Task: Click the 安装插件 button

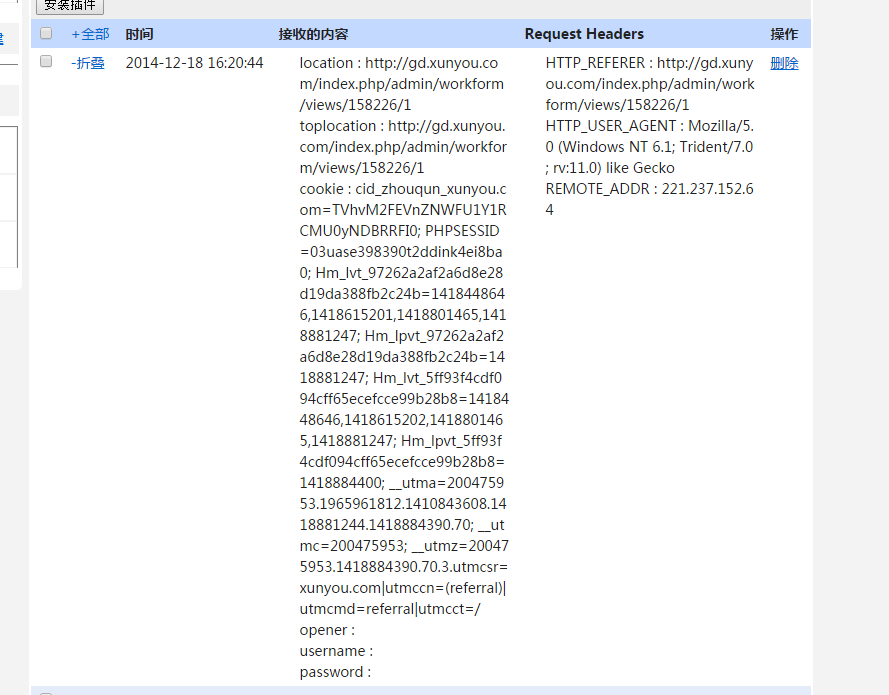Action: [x=70, y=6]
